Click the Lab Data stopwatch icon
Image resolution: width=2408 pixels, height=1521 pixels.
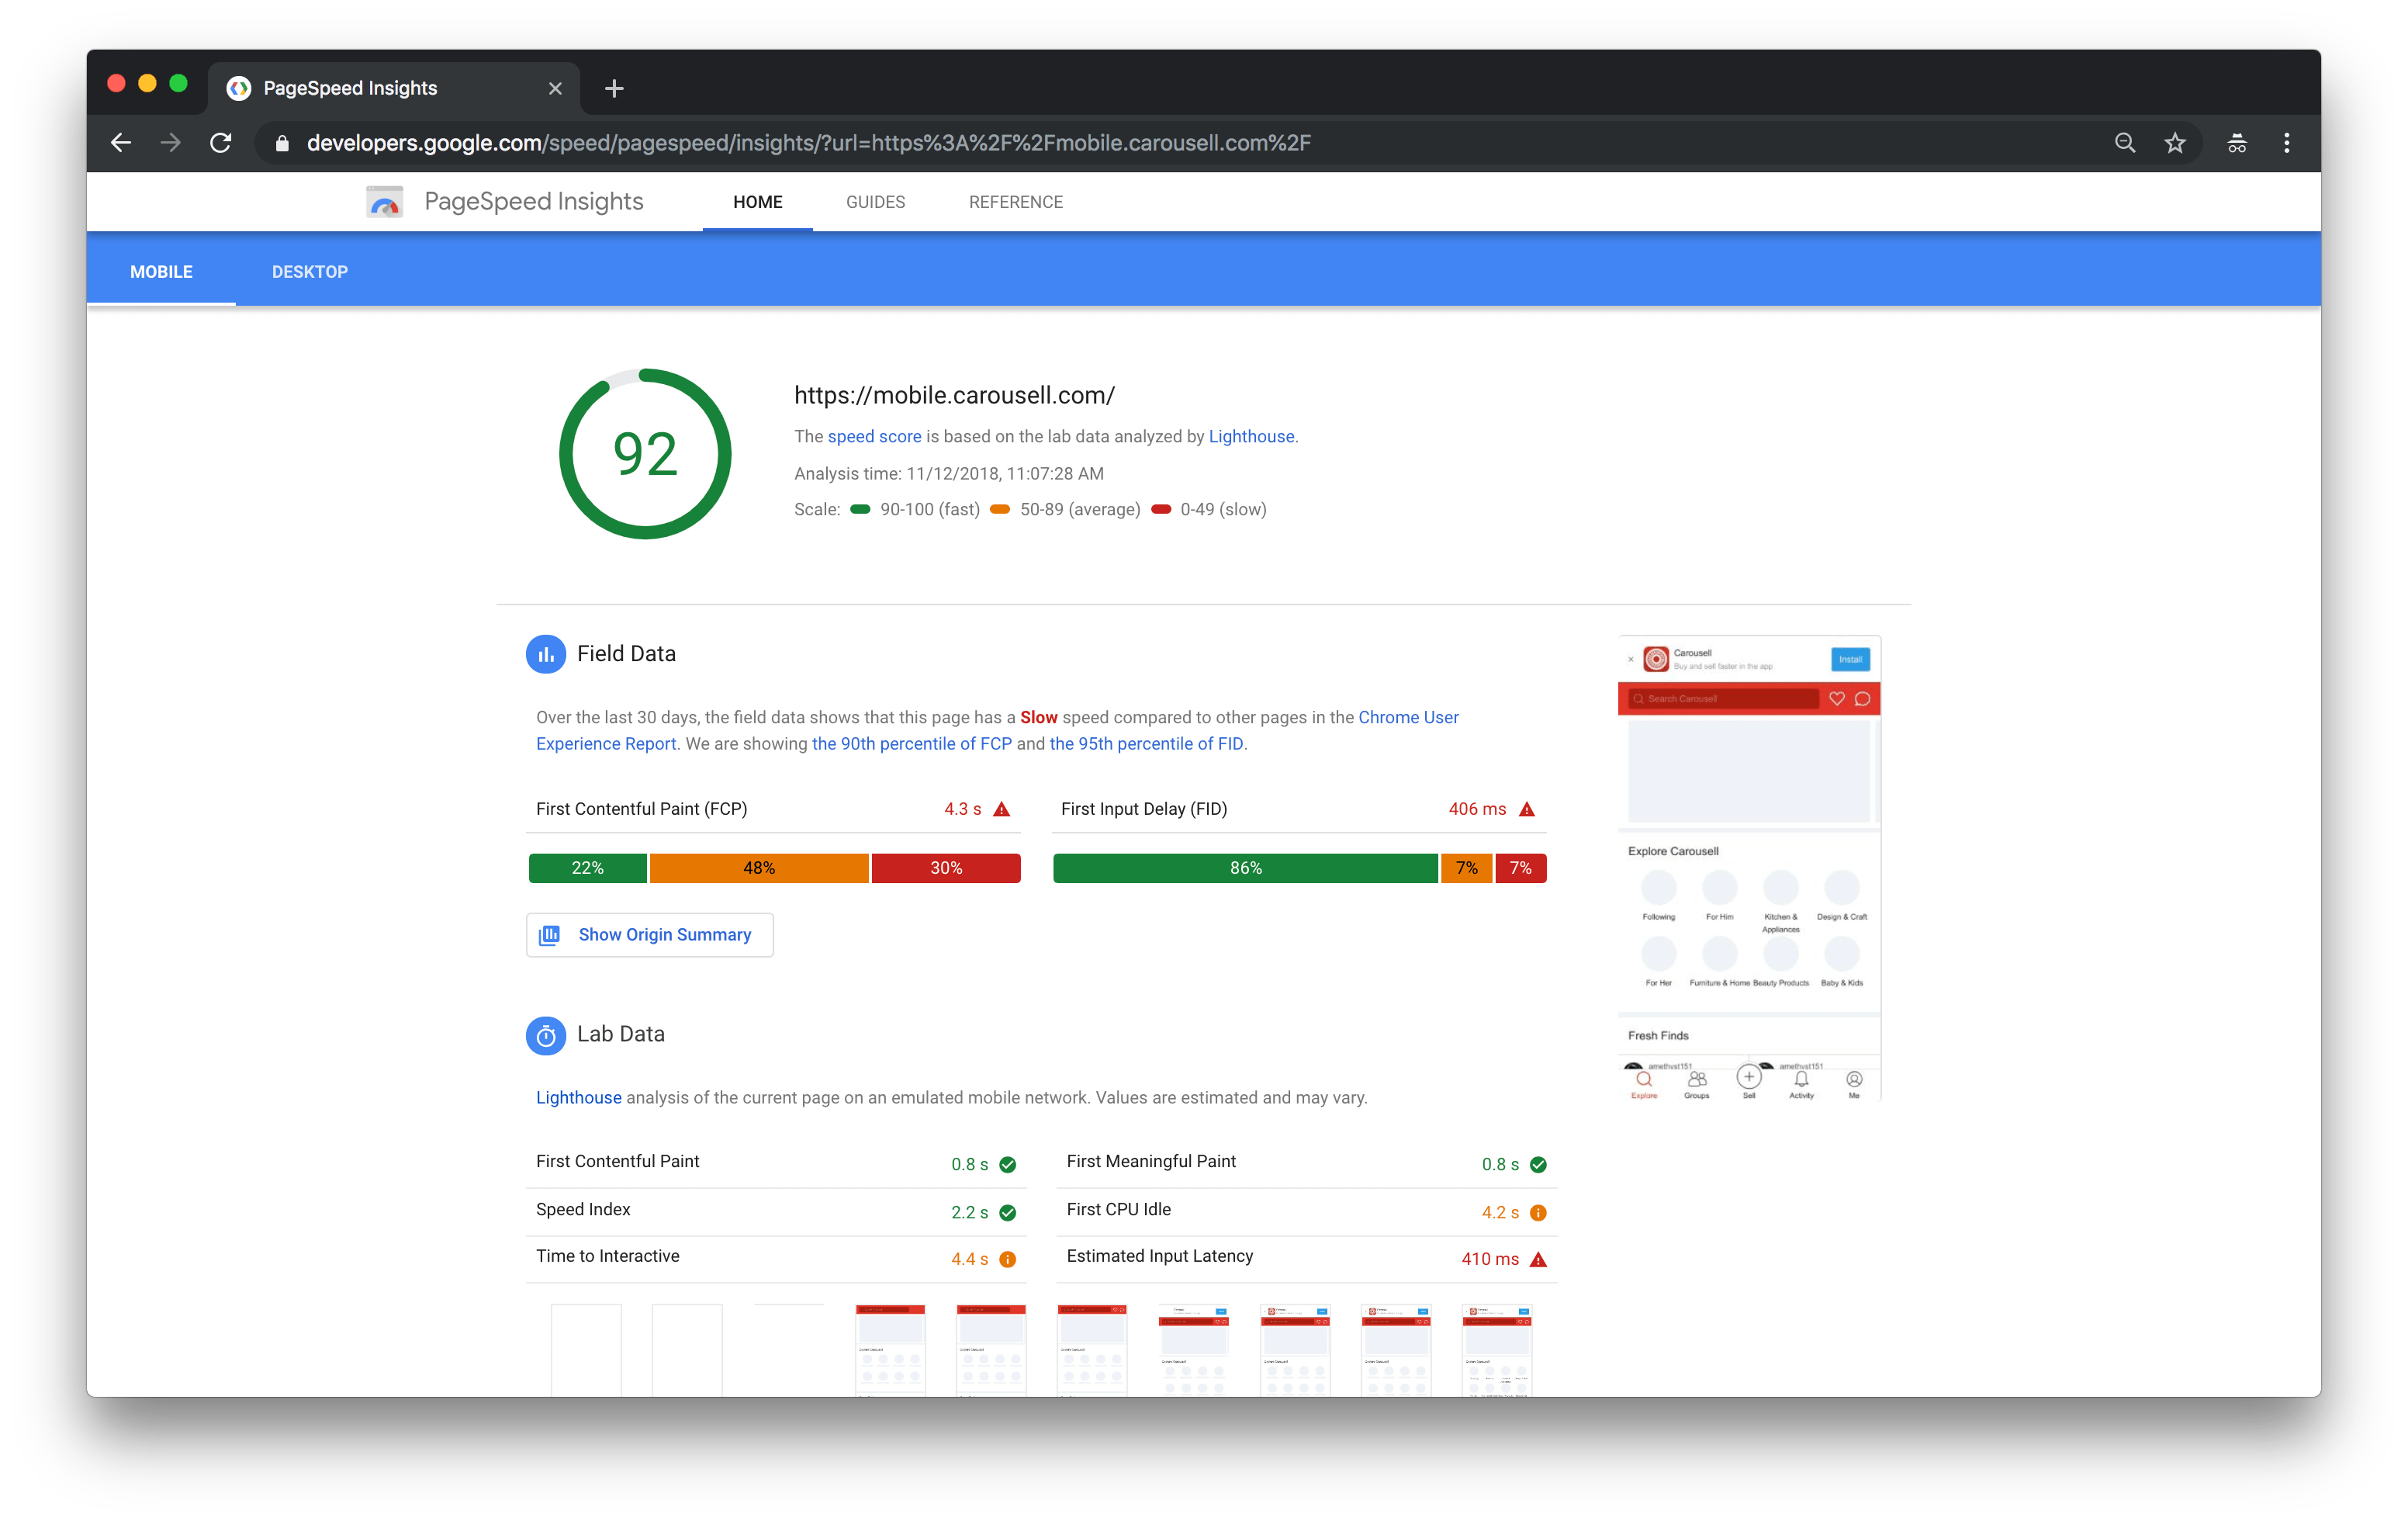point(546,1035)
